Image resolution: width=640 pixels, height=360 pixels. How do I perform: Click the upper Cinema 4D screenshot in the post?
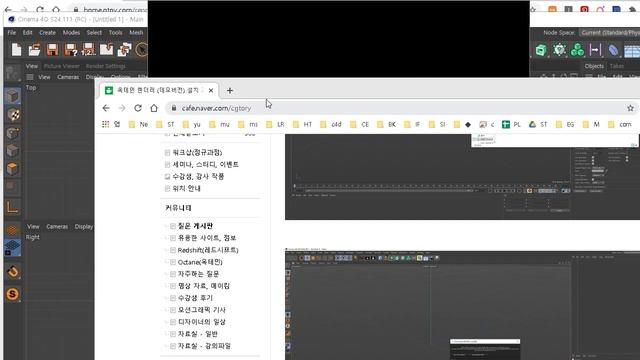point(462,177)
